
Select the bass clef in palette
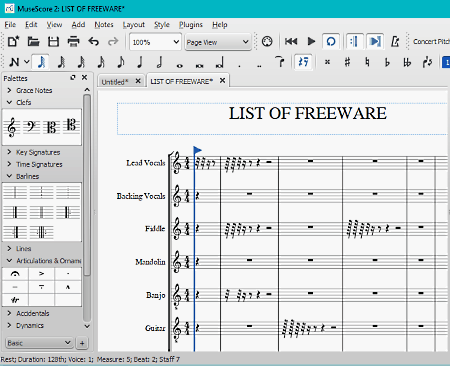[32, 127]
